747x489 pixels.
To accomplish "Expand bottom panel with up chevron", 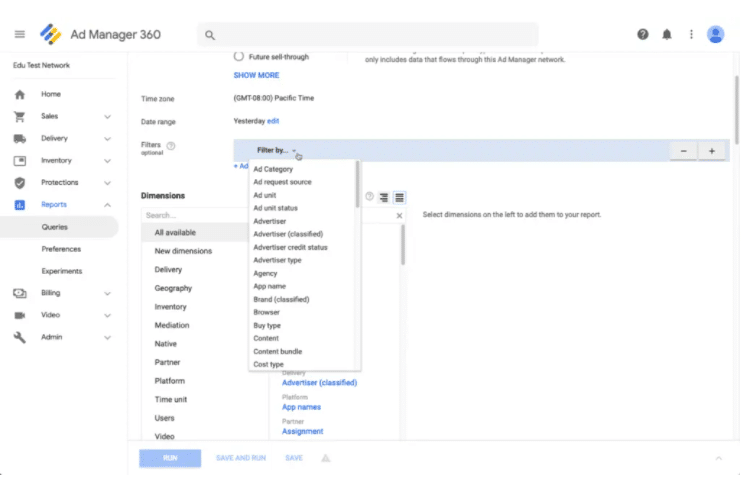I will 718,458.
